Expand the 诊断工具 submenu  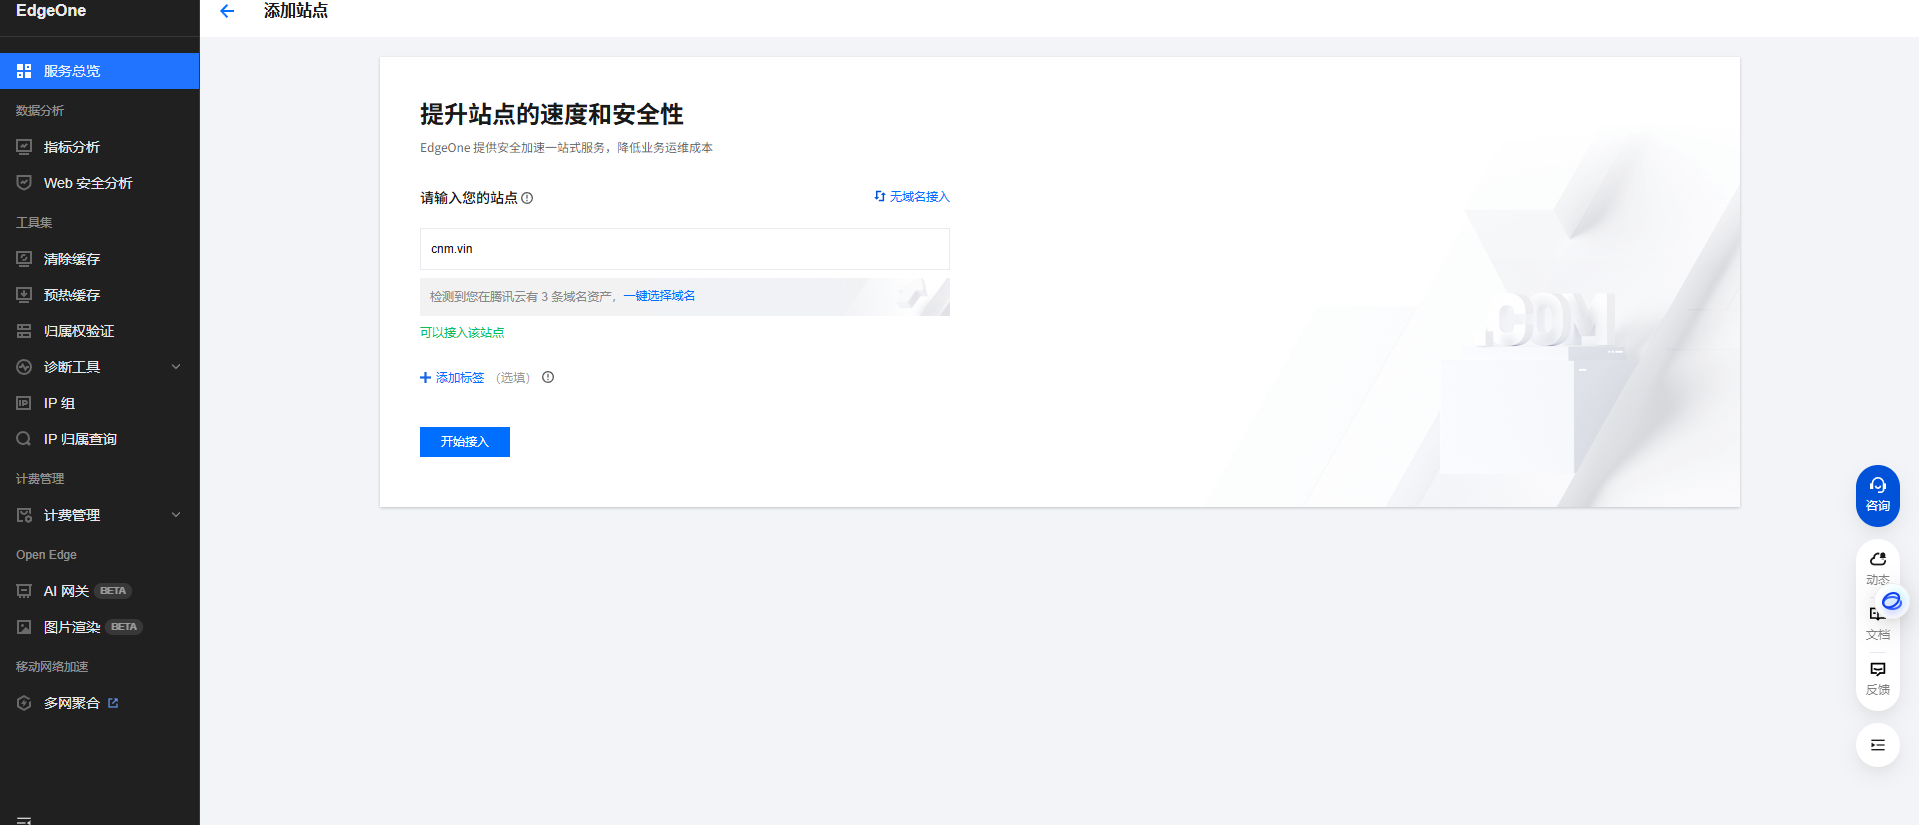[176, 367]
